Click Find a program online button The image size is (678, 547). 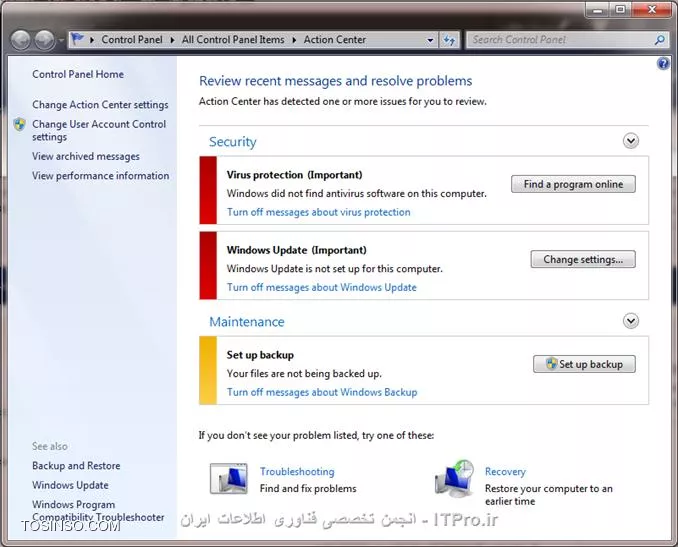click(573, 184)
